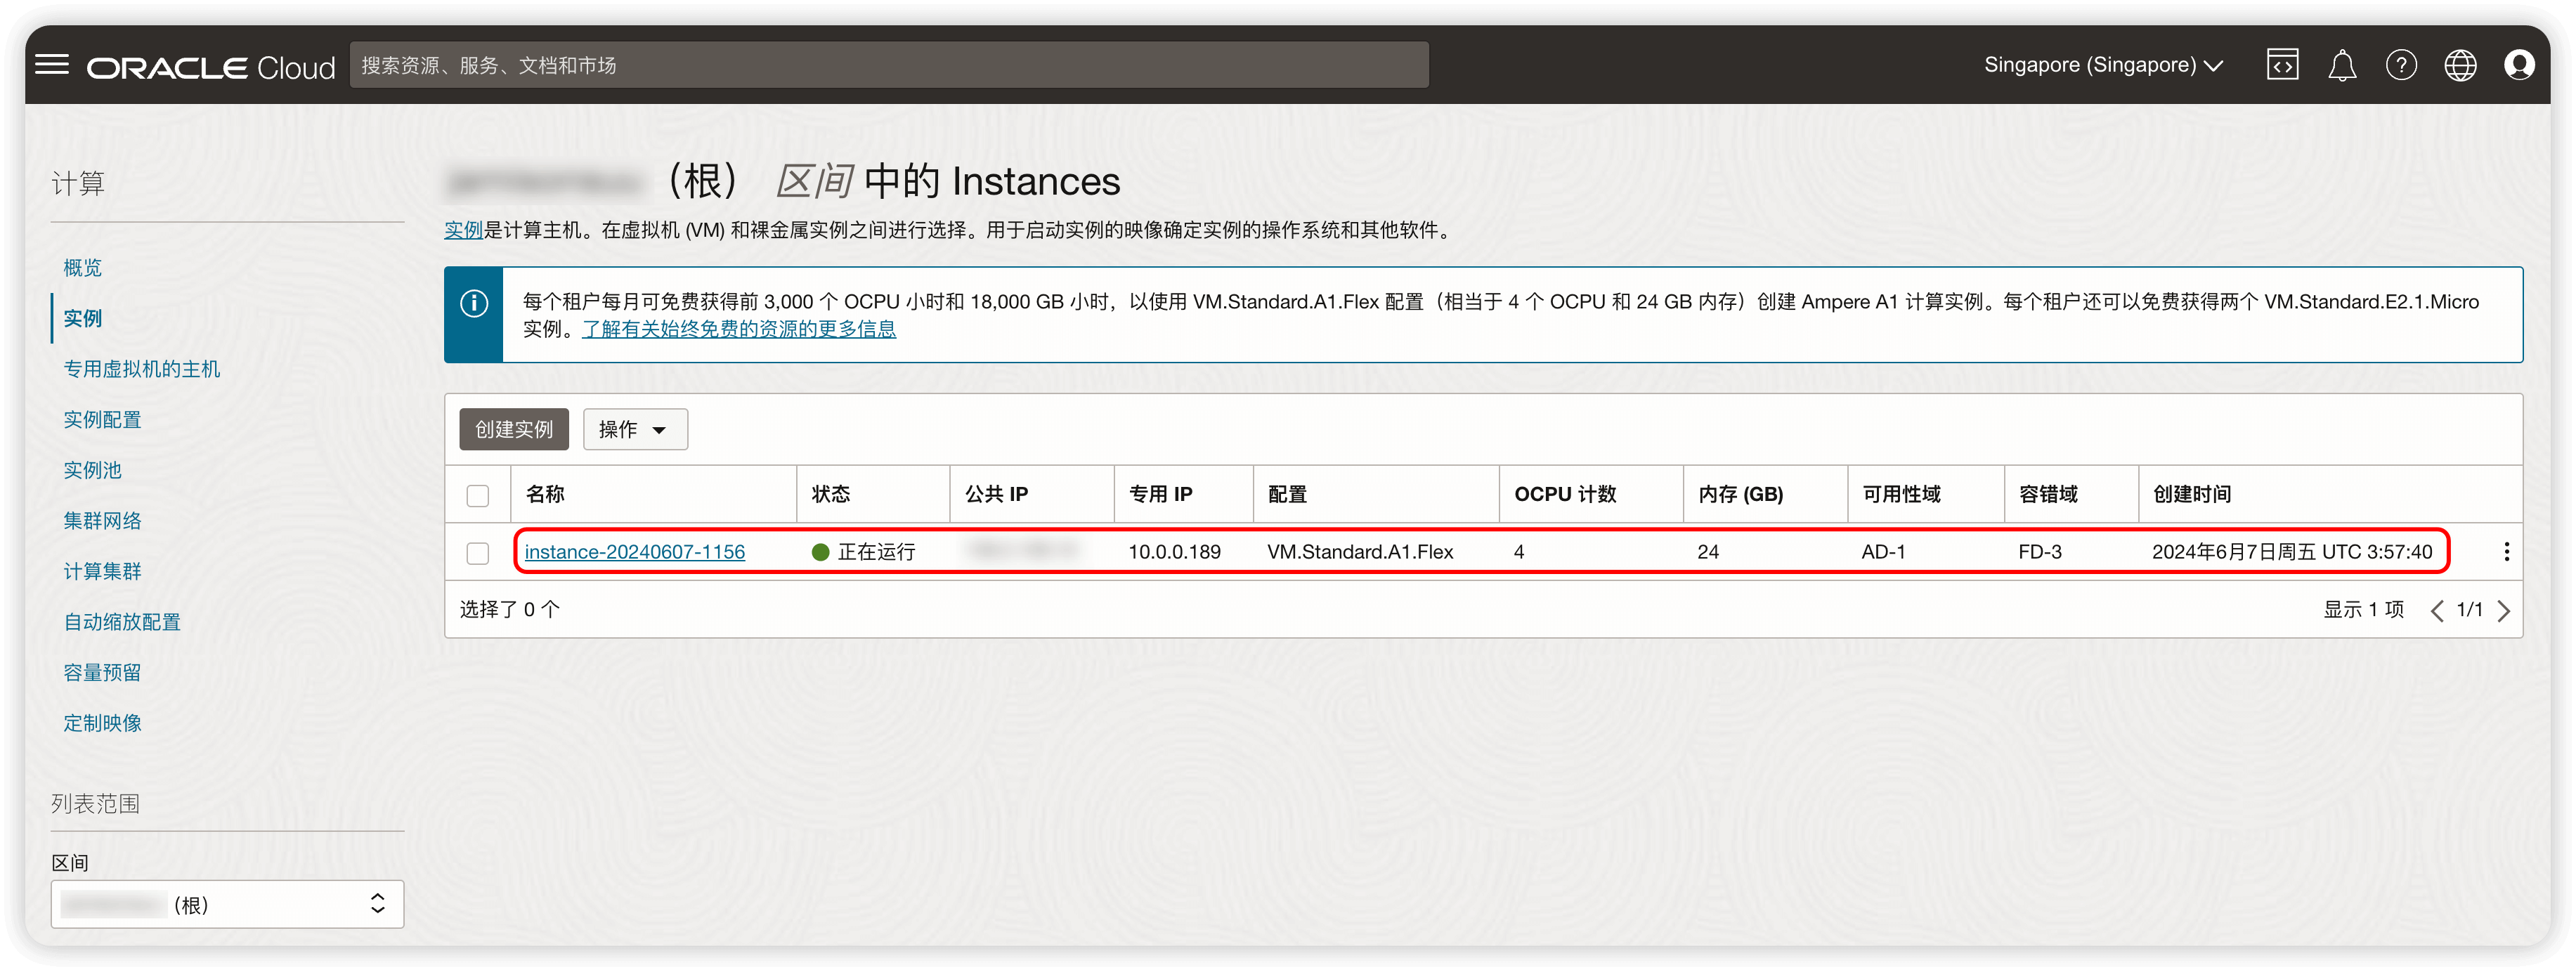Click the VM.Standard.A1.Flex shape cell
Image resolution: width=2576 pixels, height=971 pixels.
[1360, 552]
